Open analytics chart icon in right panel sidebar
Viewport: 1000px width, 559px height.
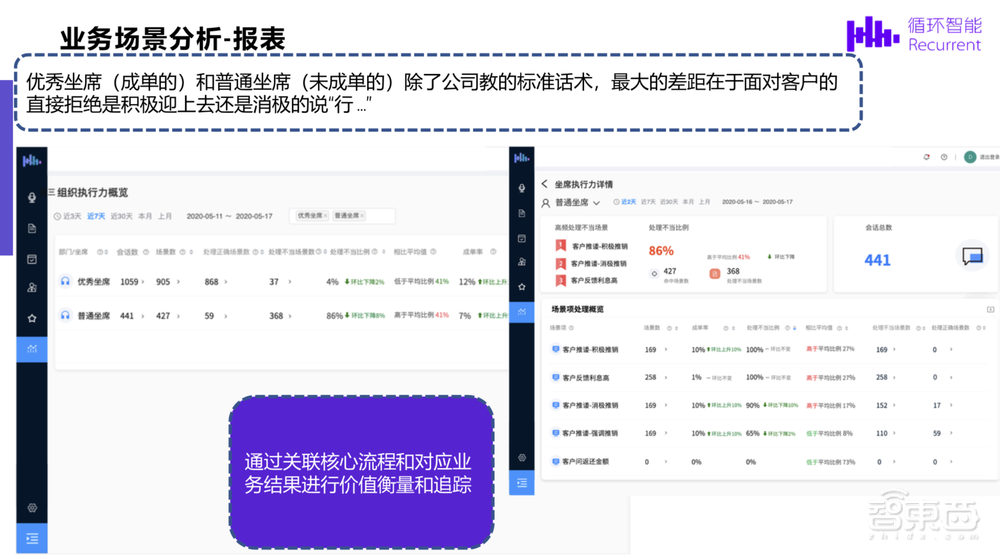coord(522,312)
